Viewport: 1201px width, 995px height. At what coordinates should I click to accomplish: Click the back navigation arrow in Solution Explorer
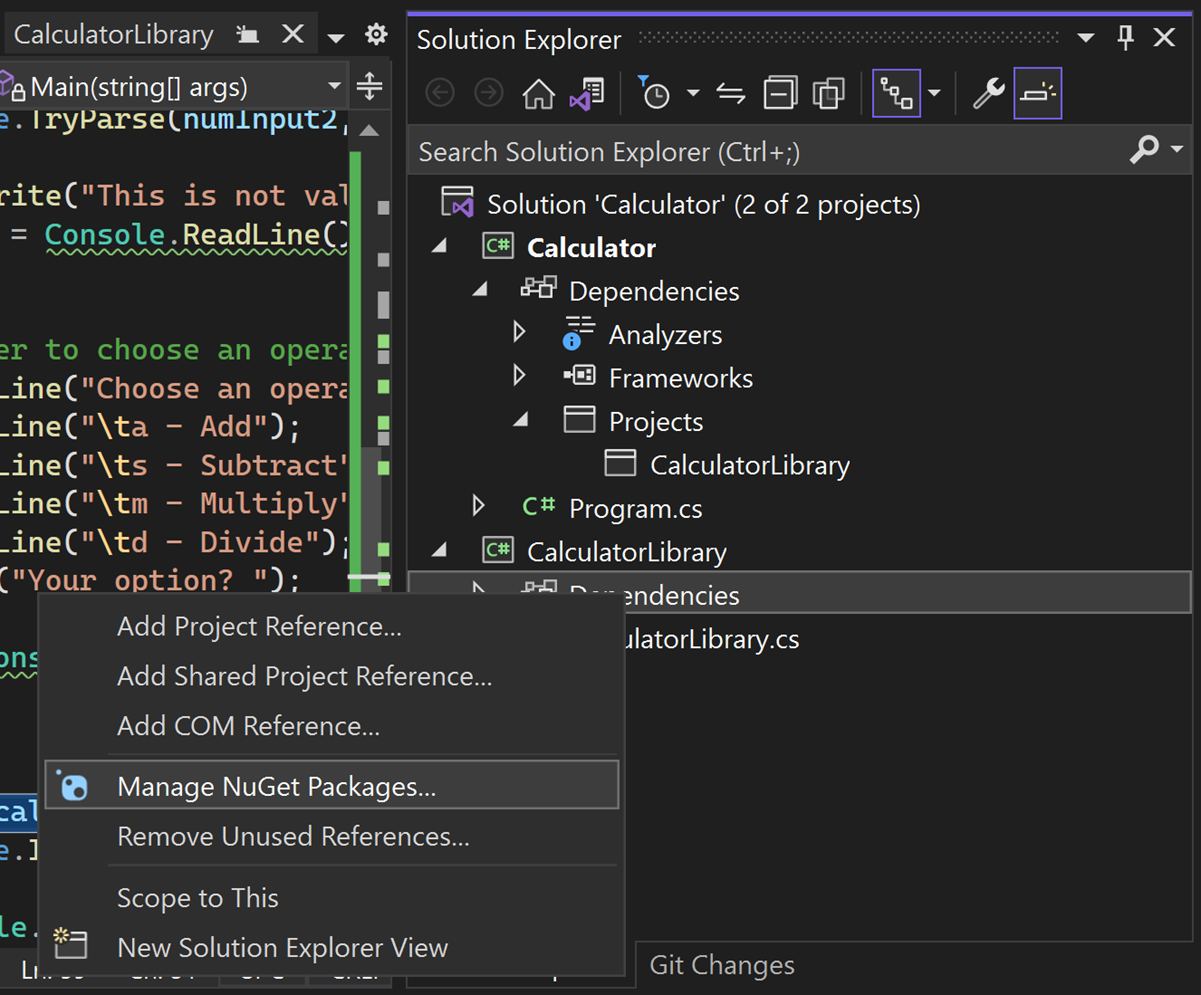click(x=440, y=93)
